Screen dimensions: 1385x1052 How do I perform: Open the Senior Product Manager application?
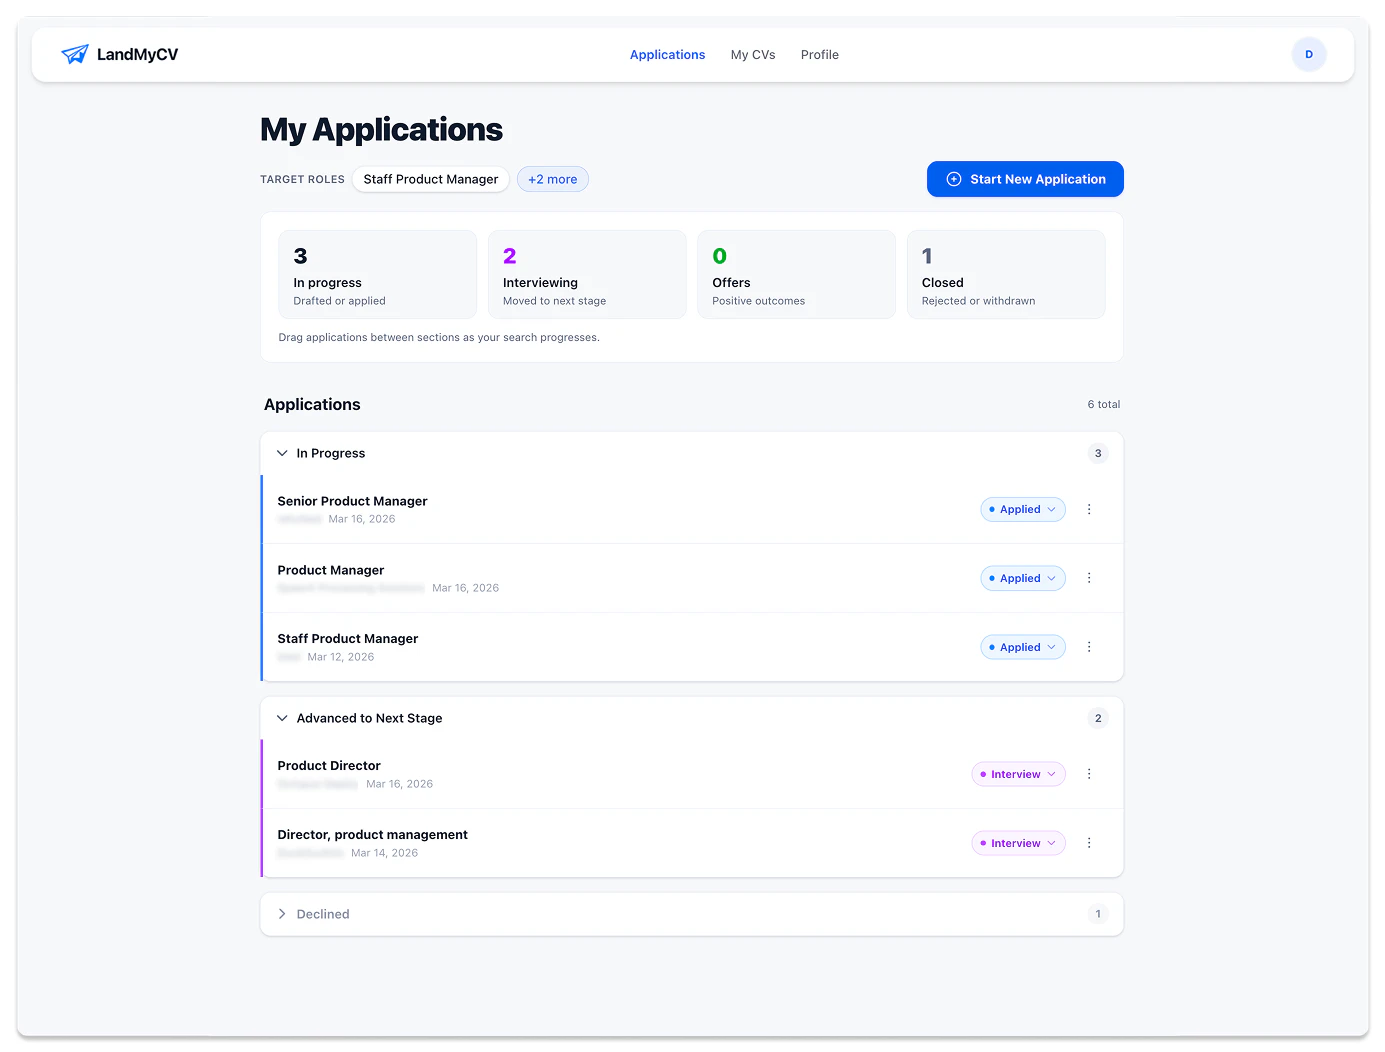[x=352, y=501]
